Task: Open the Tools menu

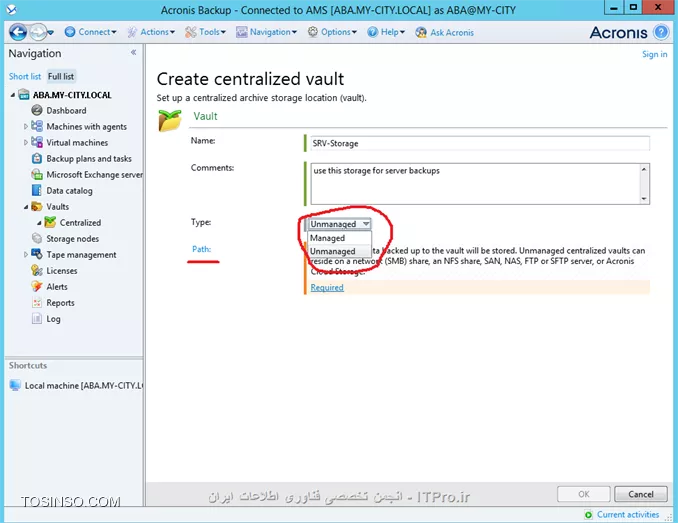Action: point(205,32)
